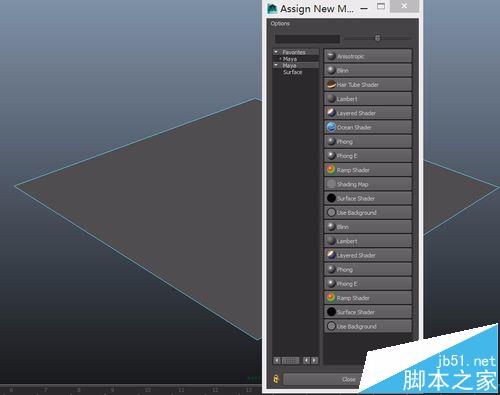Pick the Use Background entry below the first Surface Shader

368,213
